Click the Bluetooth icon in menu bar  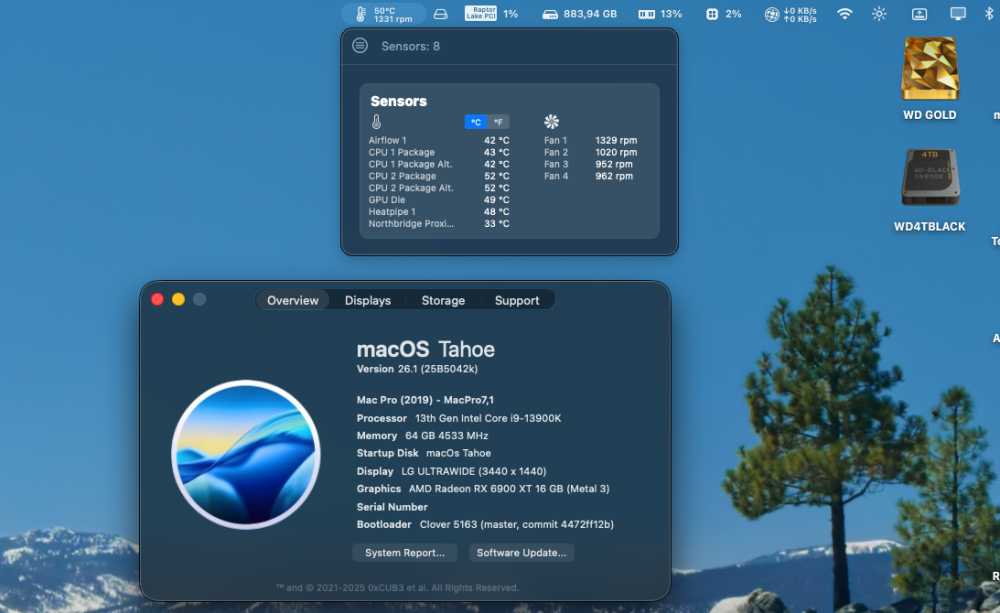tap(989, 14)
